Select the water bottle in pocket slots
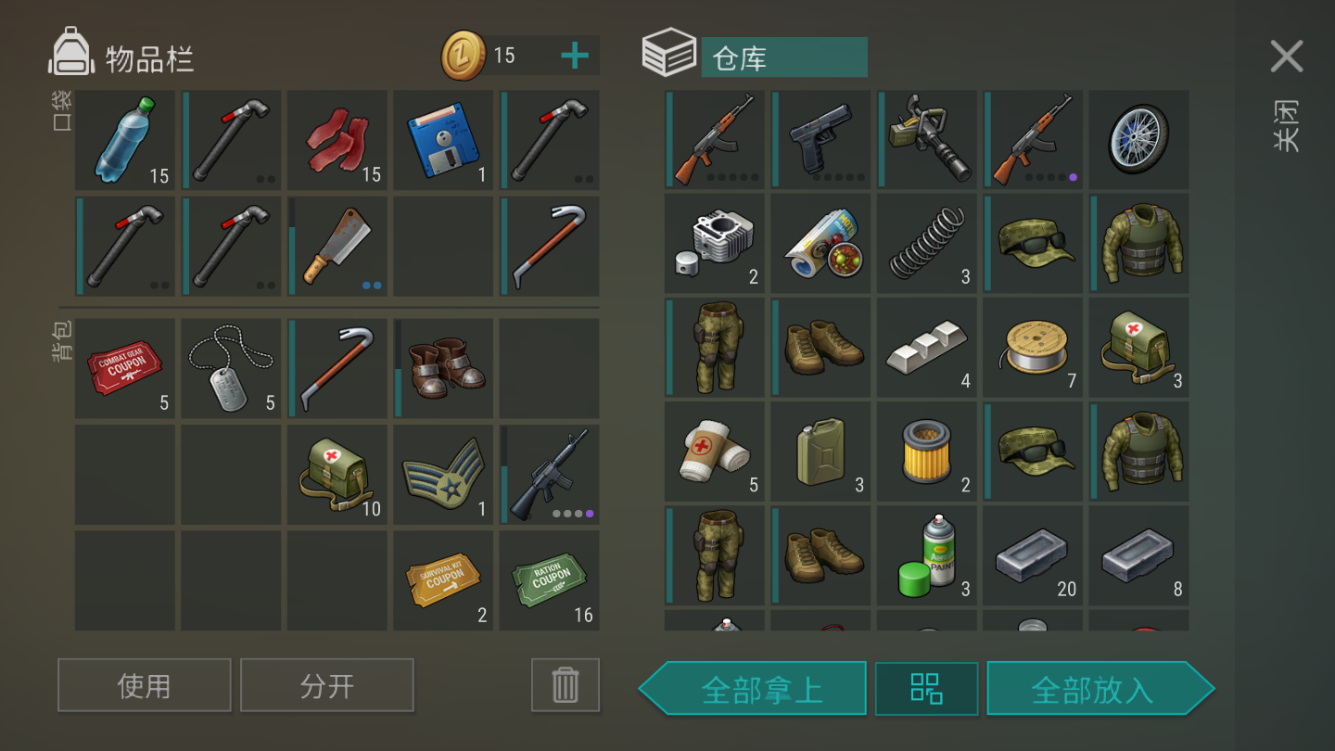1335x751 pixels. point(125,140)
